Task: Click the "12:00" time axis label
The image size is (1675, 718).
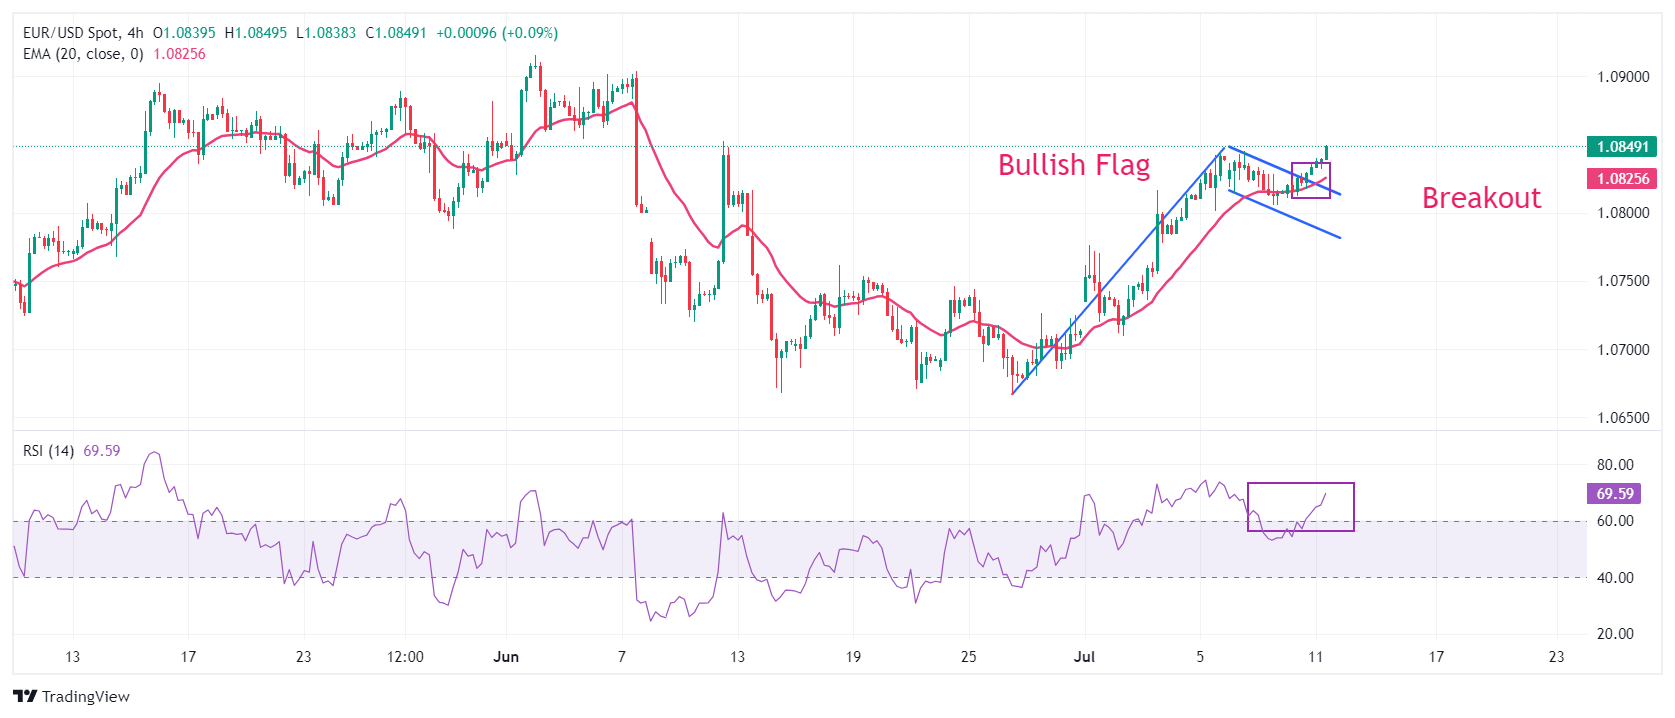Action: coord(405,657)
